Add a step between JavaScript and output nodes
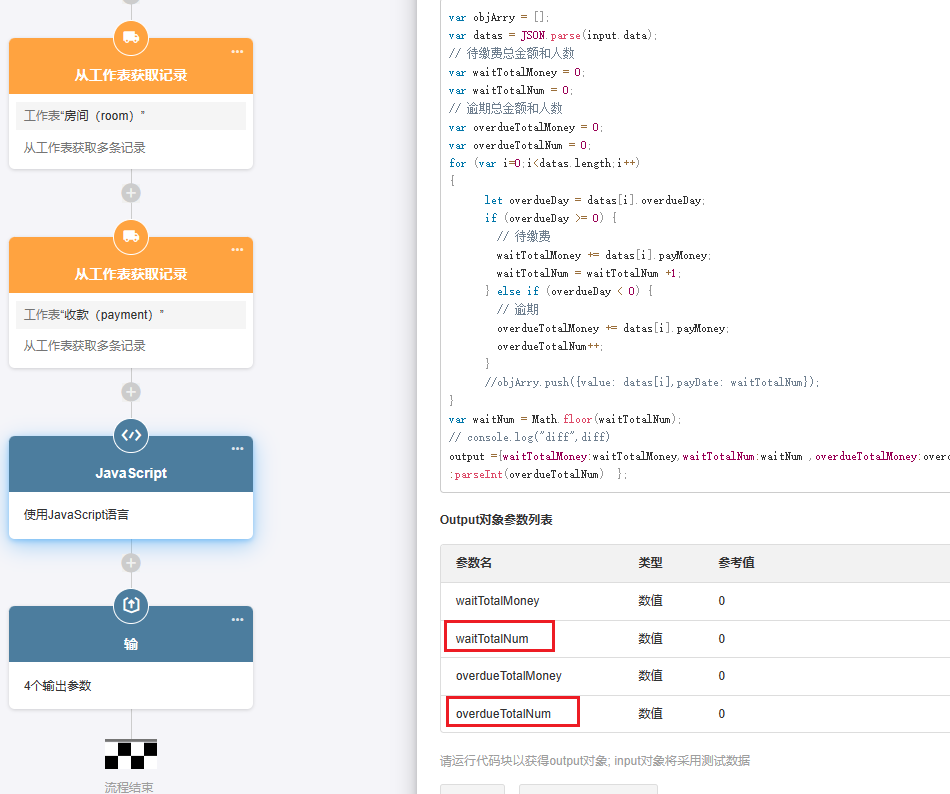Viewport: 950px width, 794px height. click(x=131, y=563)
